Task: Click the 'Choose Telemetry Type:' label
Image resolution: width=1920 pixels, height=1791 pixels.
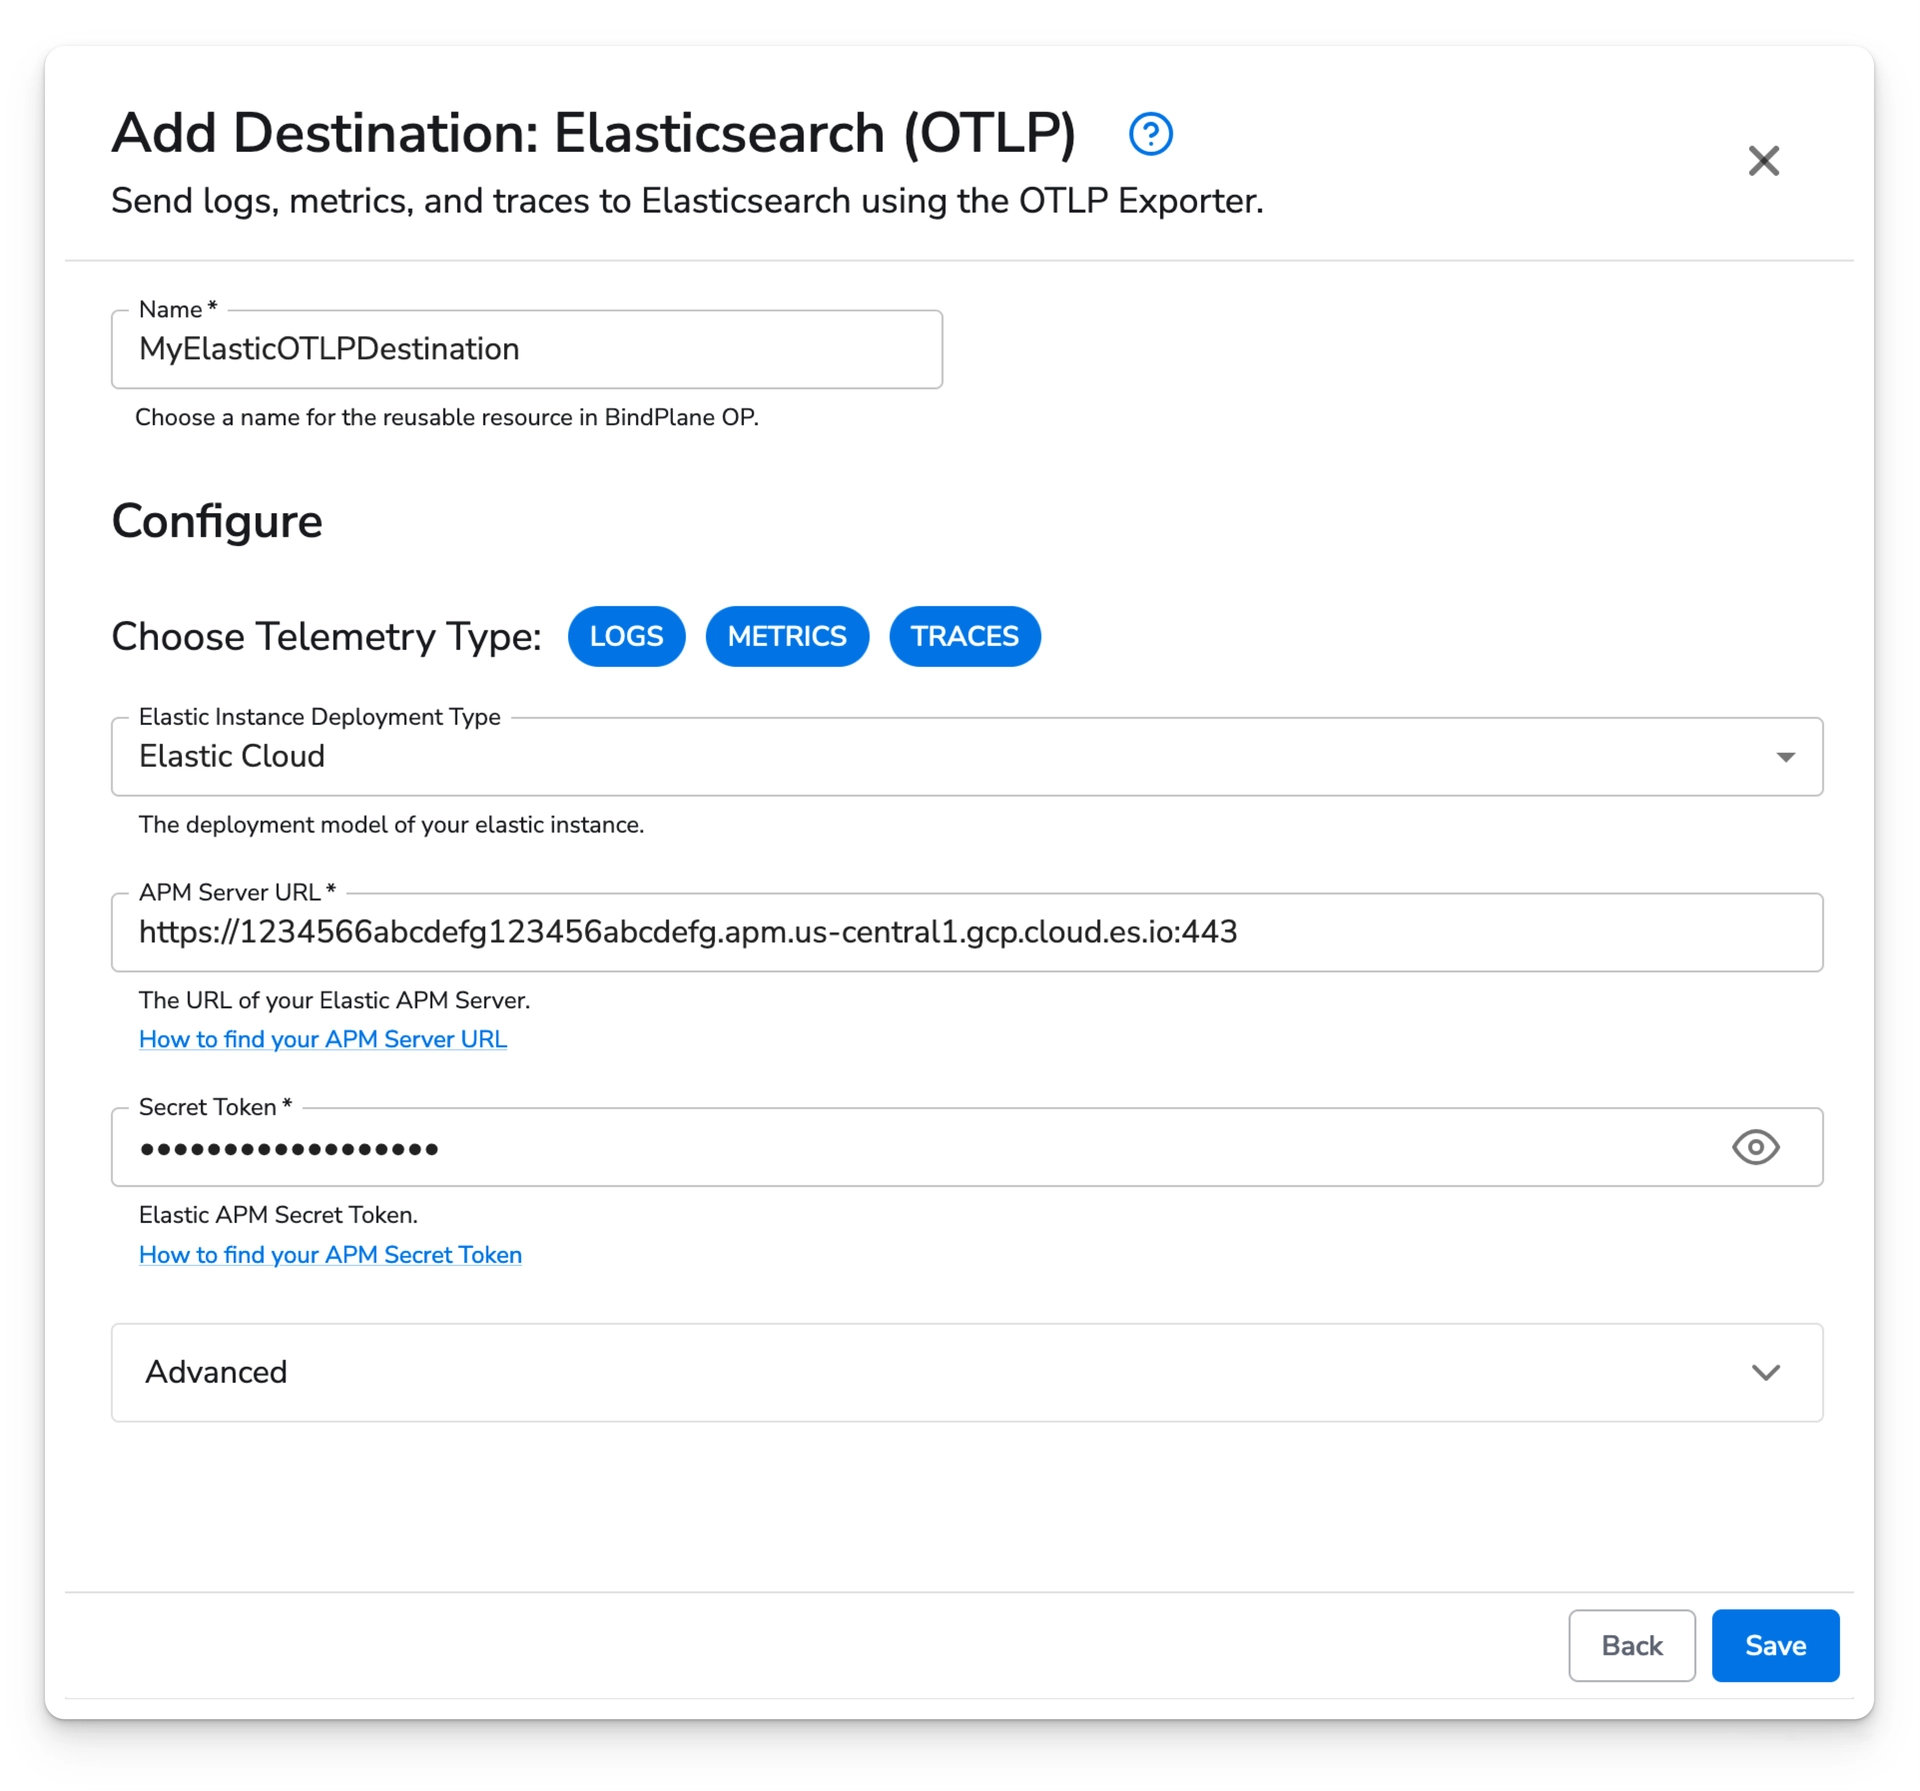Action: [326, 637]
